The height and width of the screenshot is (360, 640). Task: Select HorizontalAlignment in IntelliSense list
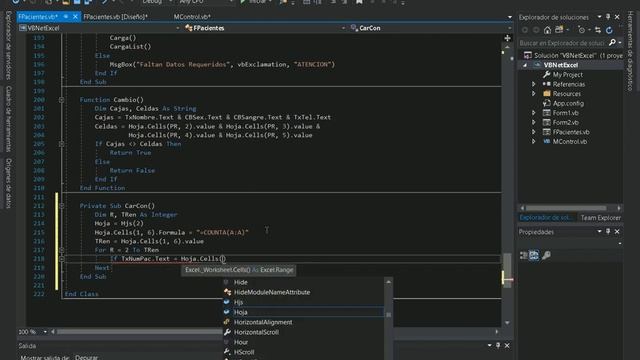click(304, 322)
